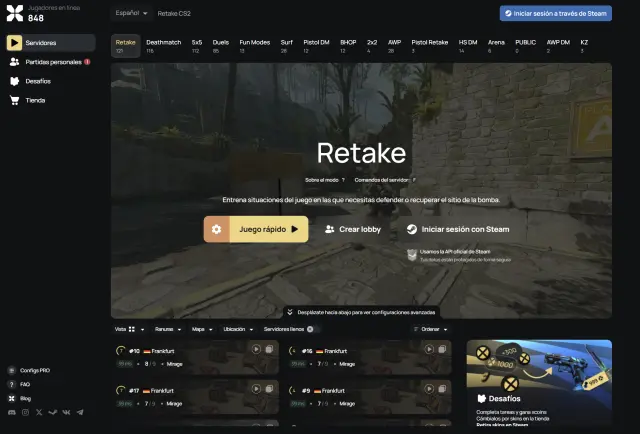Open quick game settings gear
The height and width of the screenshot is (434, 640).
click(217, 229)
